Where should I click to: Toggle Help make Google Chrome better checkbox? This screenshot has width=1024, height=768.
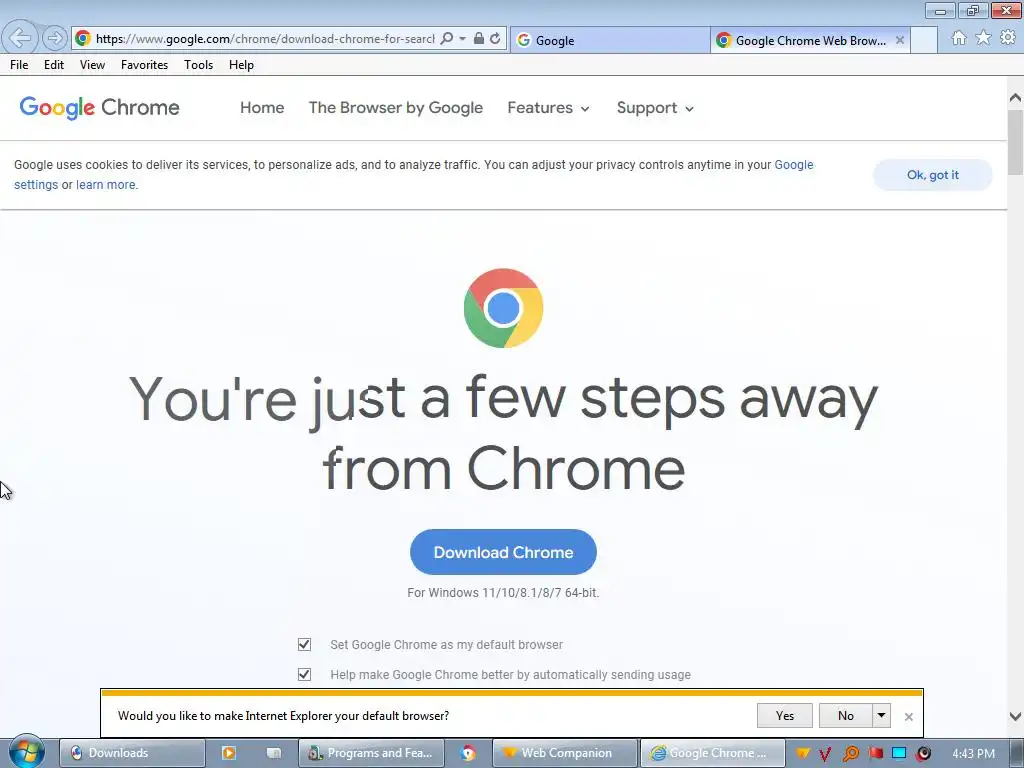[304, 675]
